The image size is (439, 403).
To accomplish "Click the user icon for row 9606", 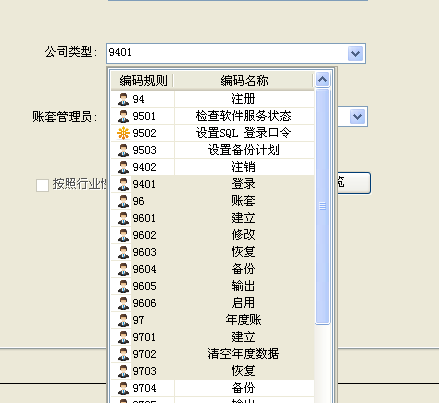I will pos(123,303).
